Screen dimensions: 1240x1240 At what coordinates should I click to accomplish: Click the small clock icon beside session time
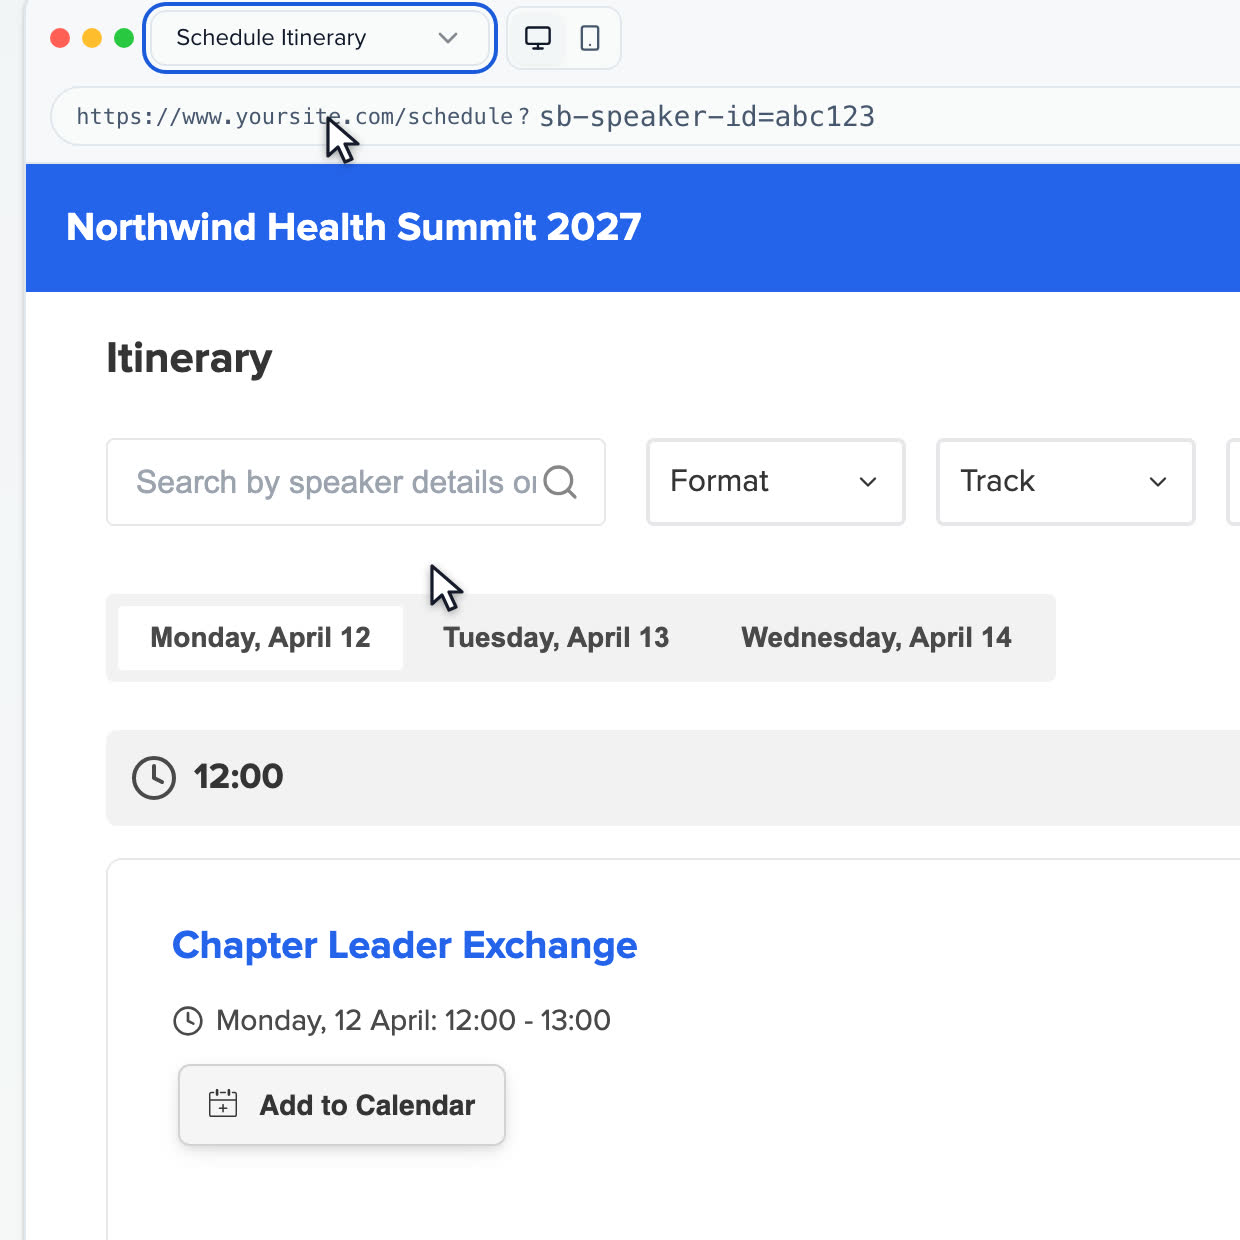(x=188, y=1021)
